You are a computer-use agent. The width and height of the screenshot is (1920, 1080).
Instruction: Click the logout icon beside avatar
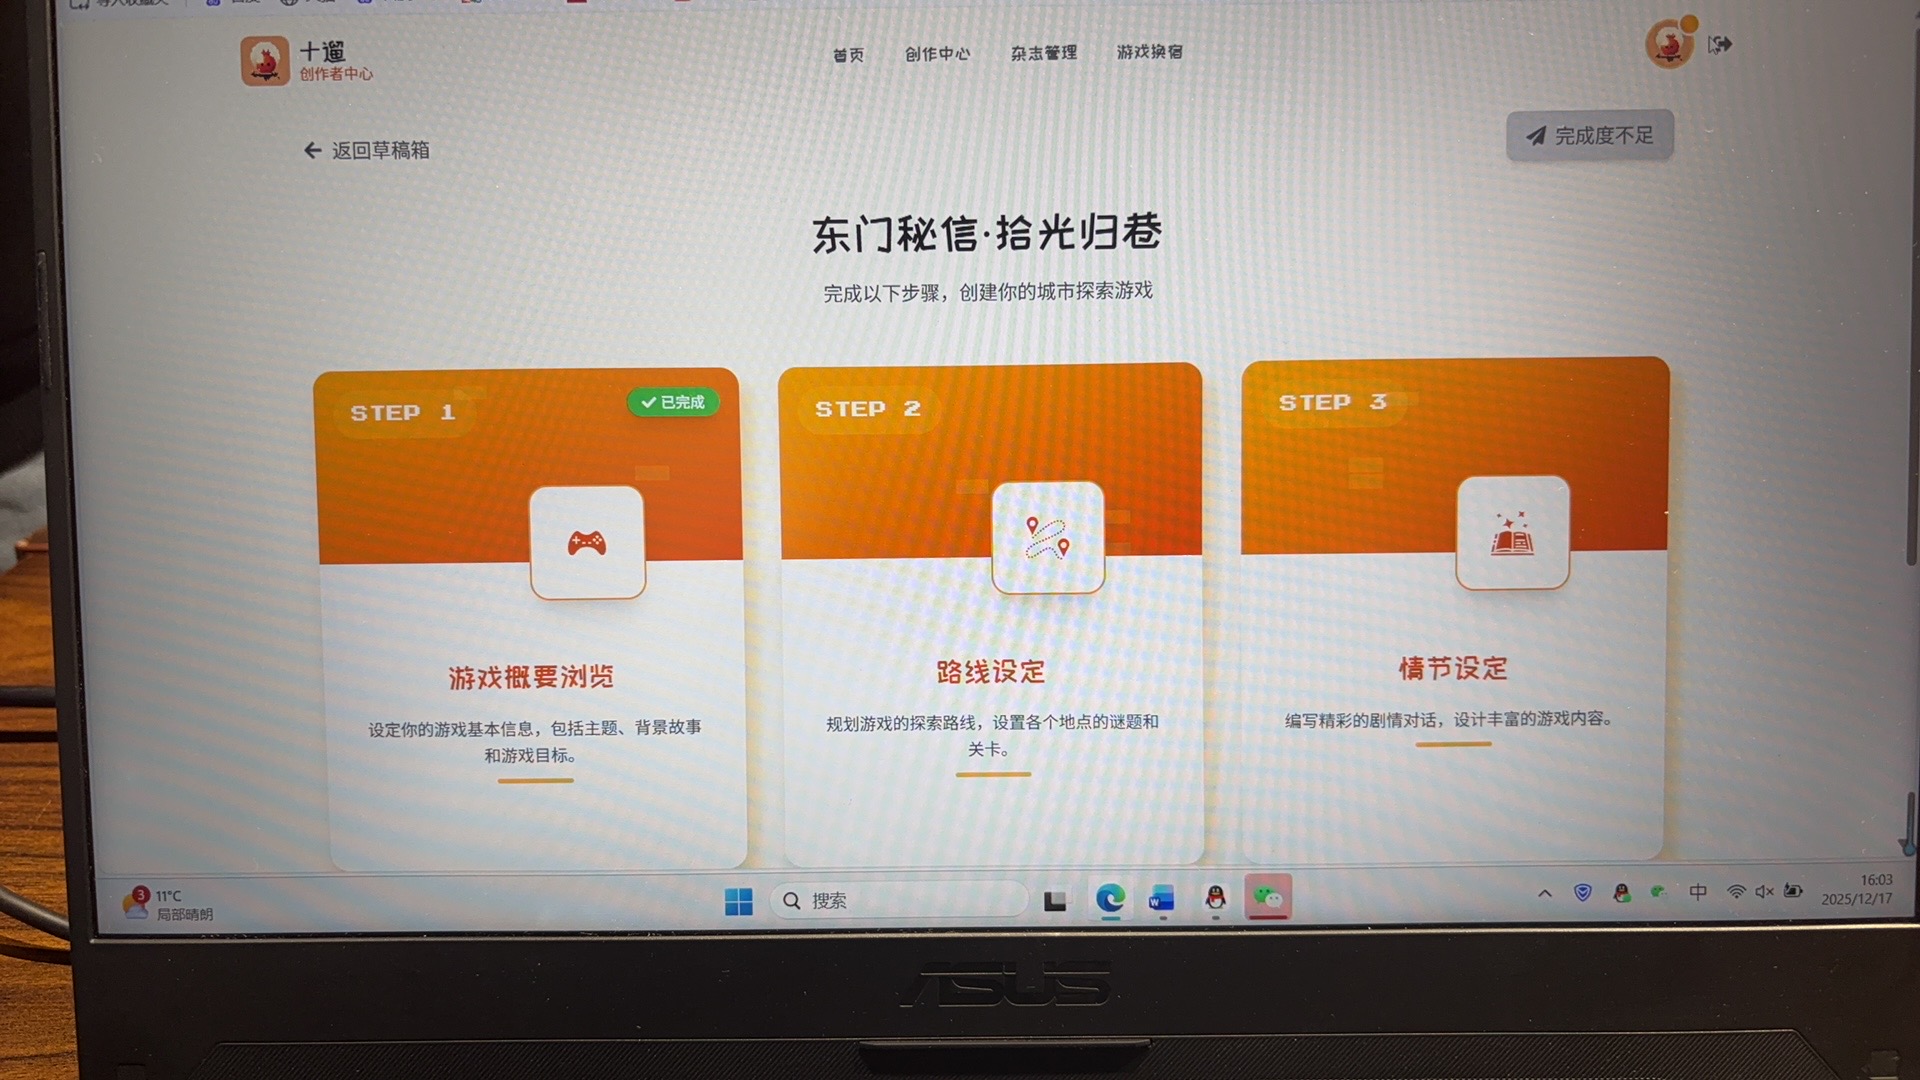[x=1719, y=45]
